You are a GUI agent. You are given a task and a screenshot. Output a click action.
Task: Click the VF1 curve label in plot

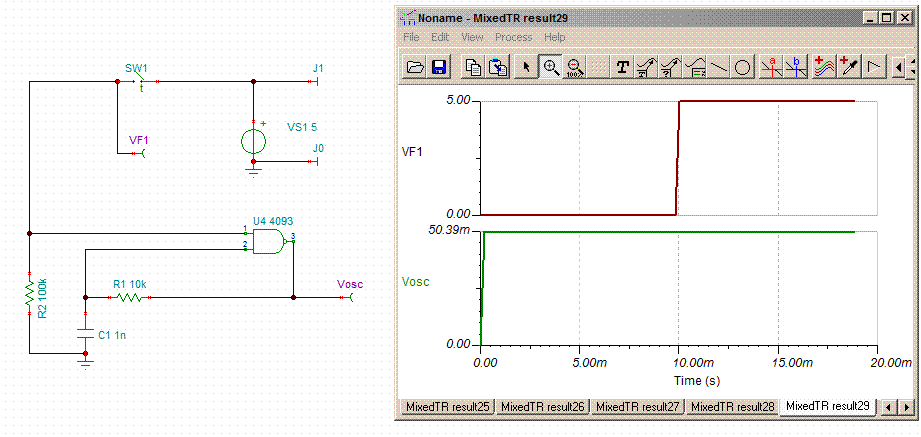coord(411,152)
